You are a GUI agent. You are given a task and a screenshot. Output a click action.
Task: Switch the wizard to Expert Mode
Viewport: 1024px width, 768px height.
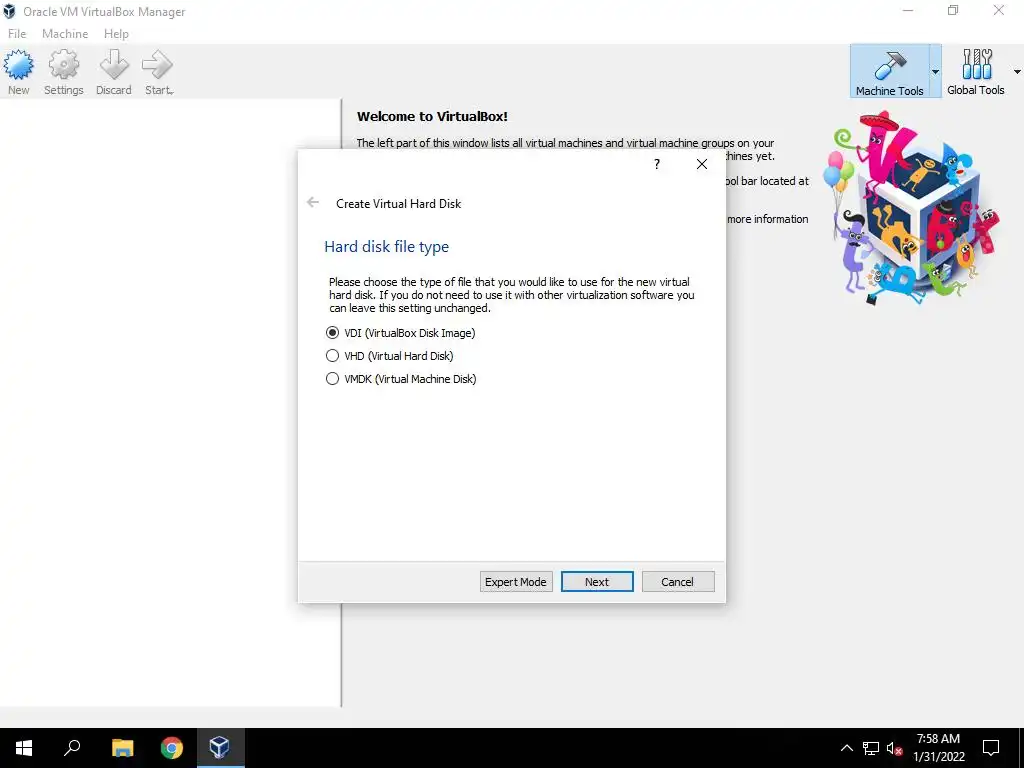point(516,582)
